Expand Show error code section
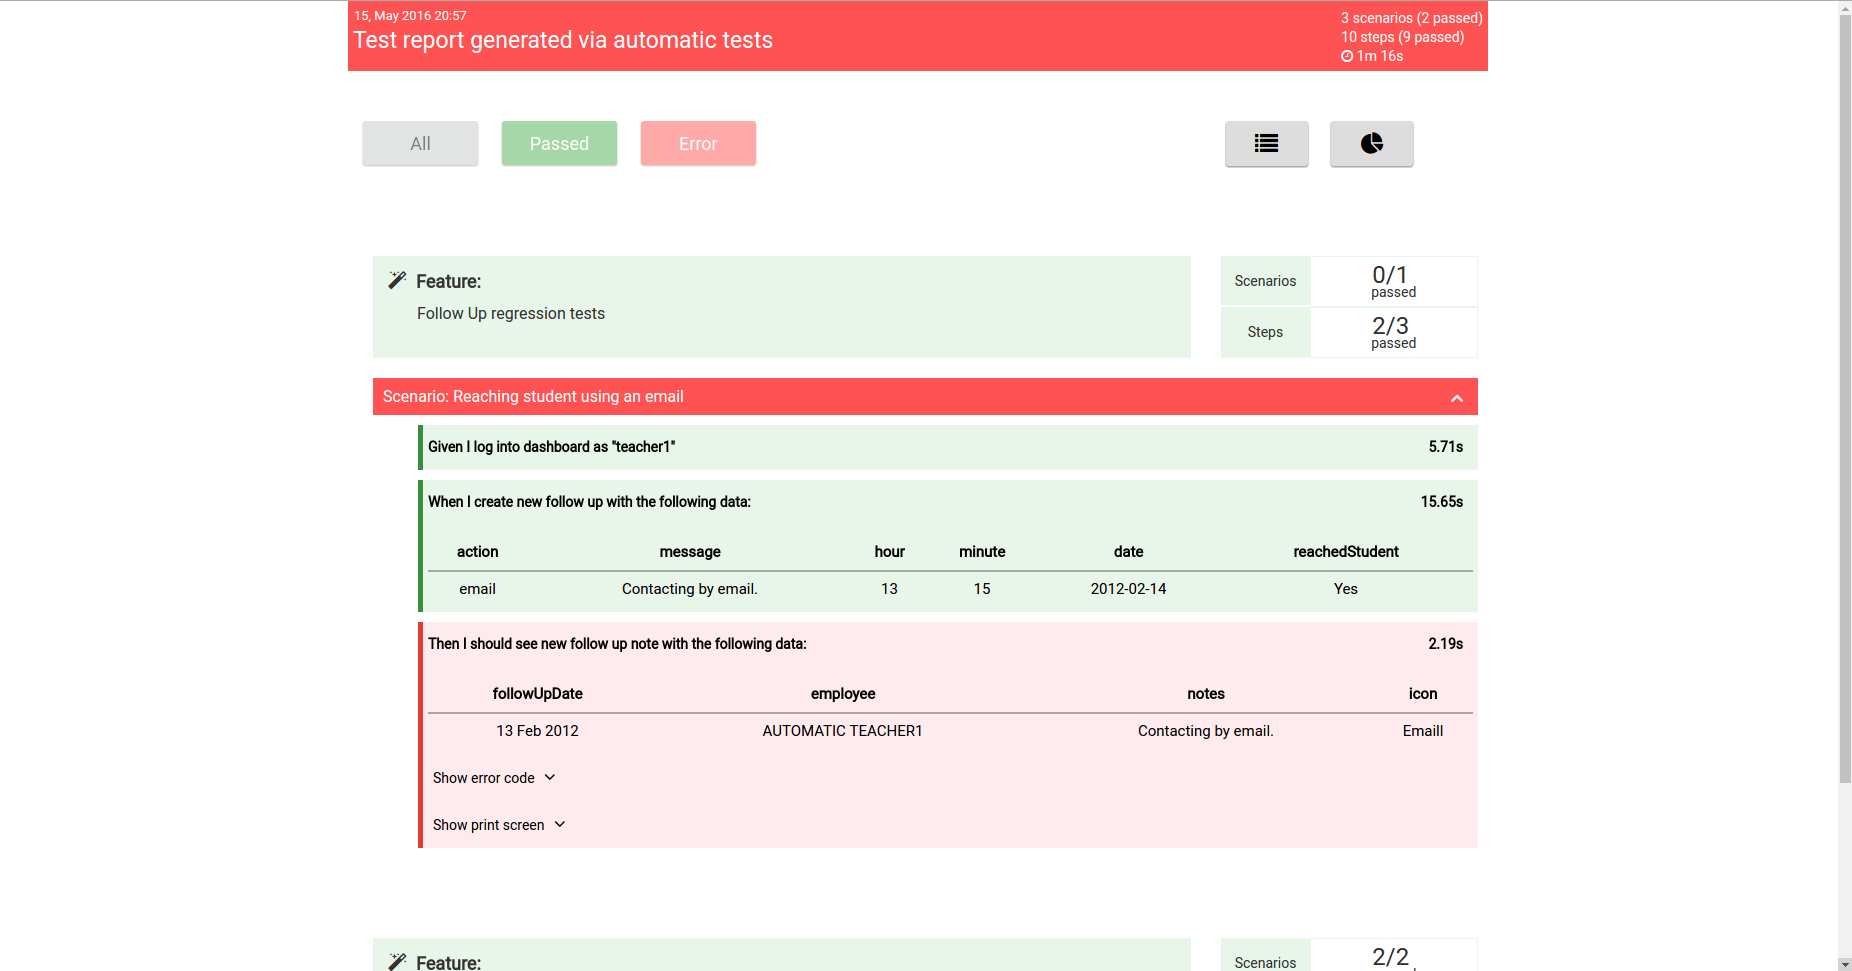Screen dimensions: 1852x971 point(494,778)
